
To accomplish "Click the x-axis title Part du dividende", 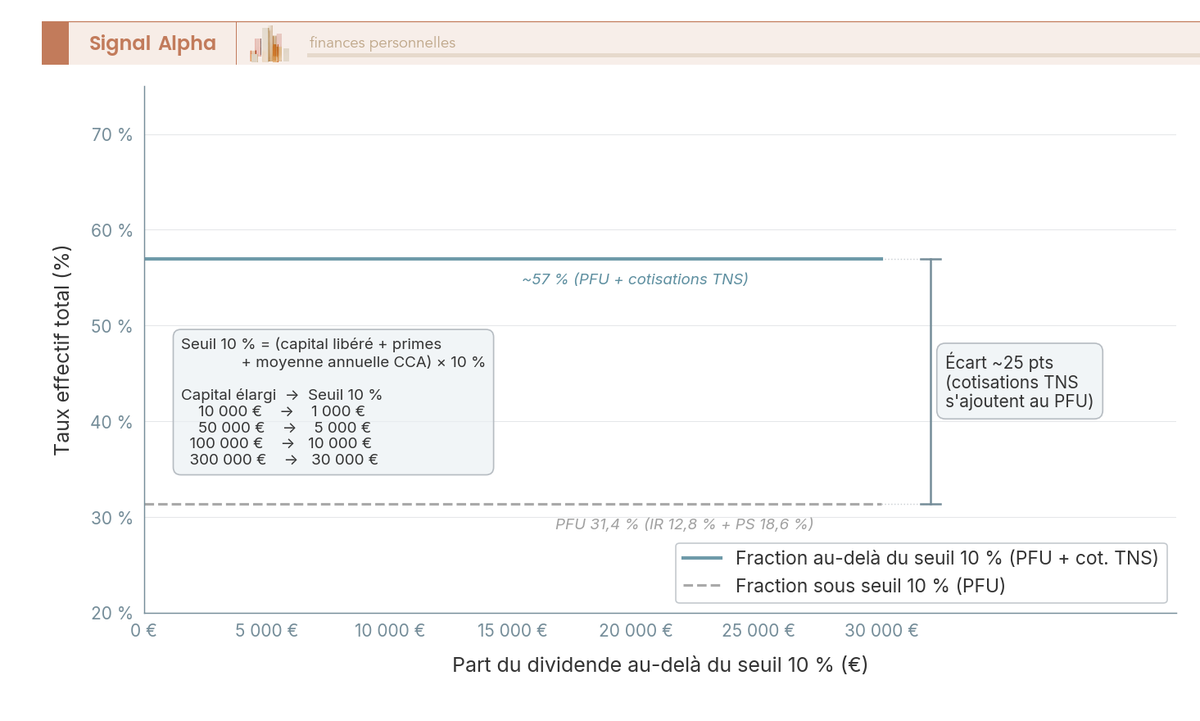I will tap(660, 665).
